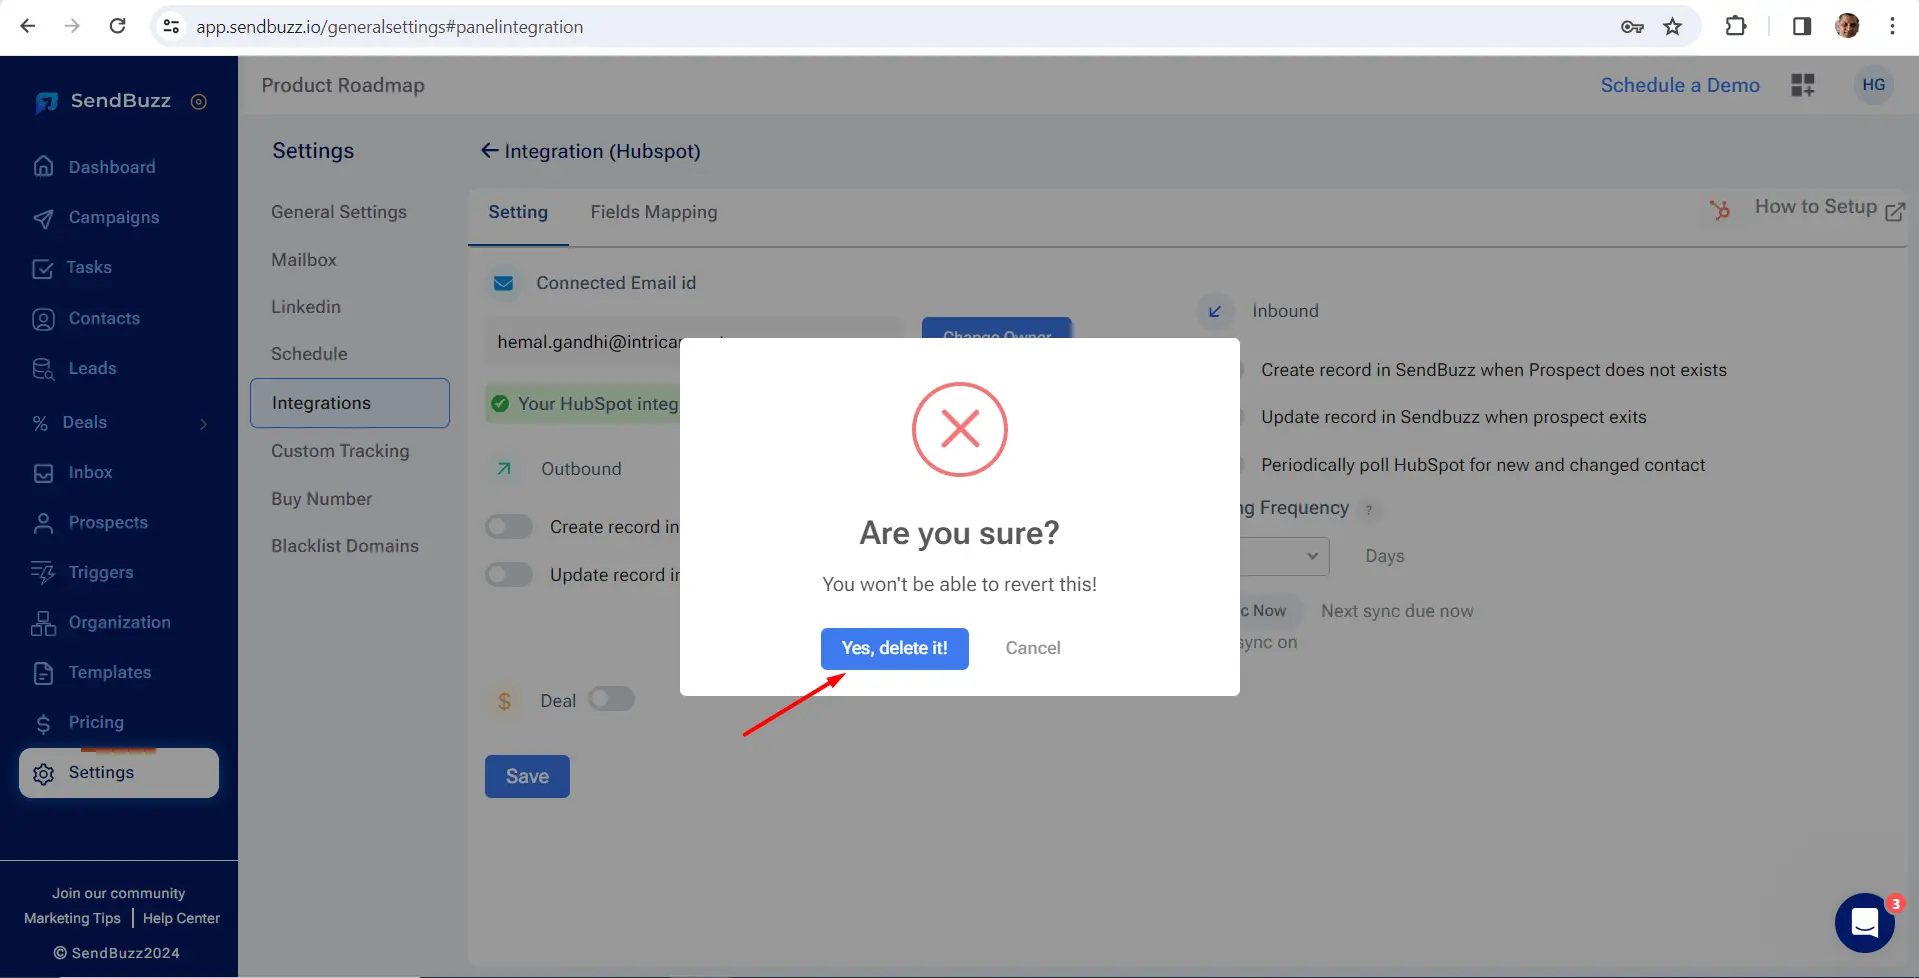Click the Frequency help question mark
The image size is (1919, 978).
[x=1369, y=510]
